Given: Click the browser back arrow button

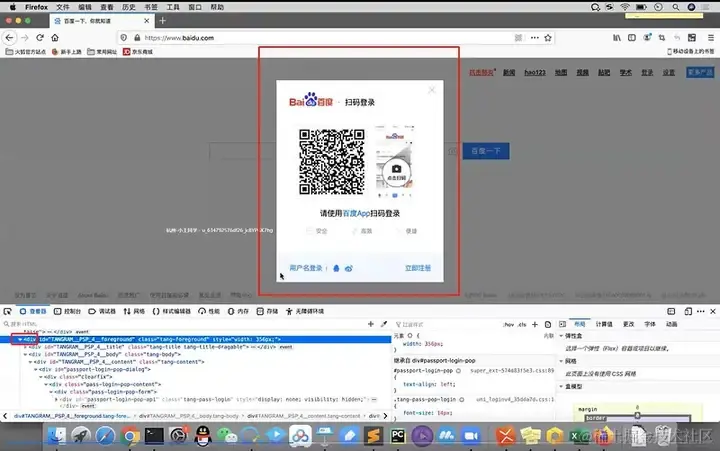Looking at the screenshot, I should pos(10,38).
